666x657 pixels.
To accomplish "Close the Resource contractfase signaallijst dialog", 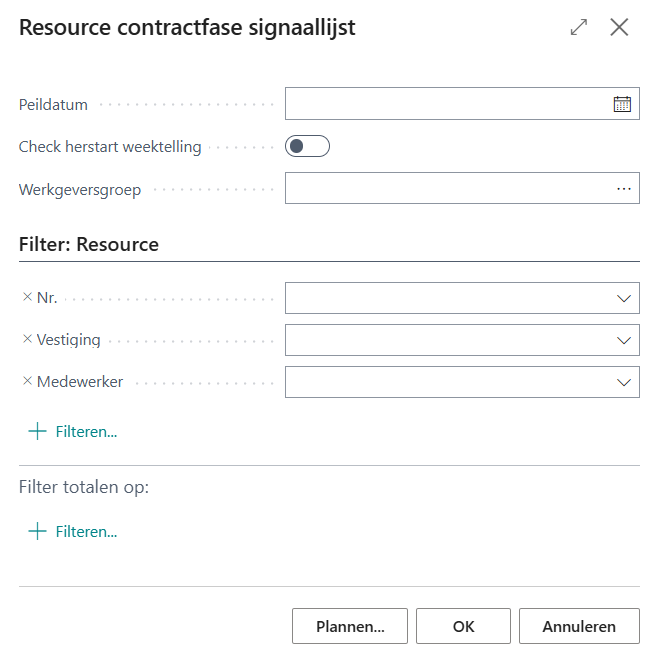I will pos(620,28).
